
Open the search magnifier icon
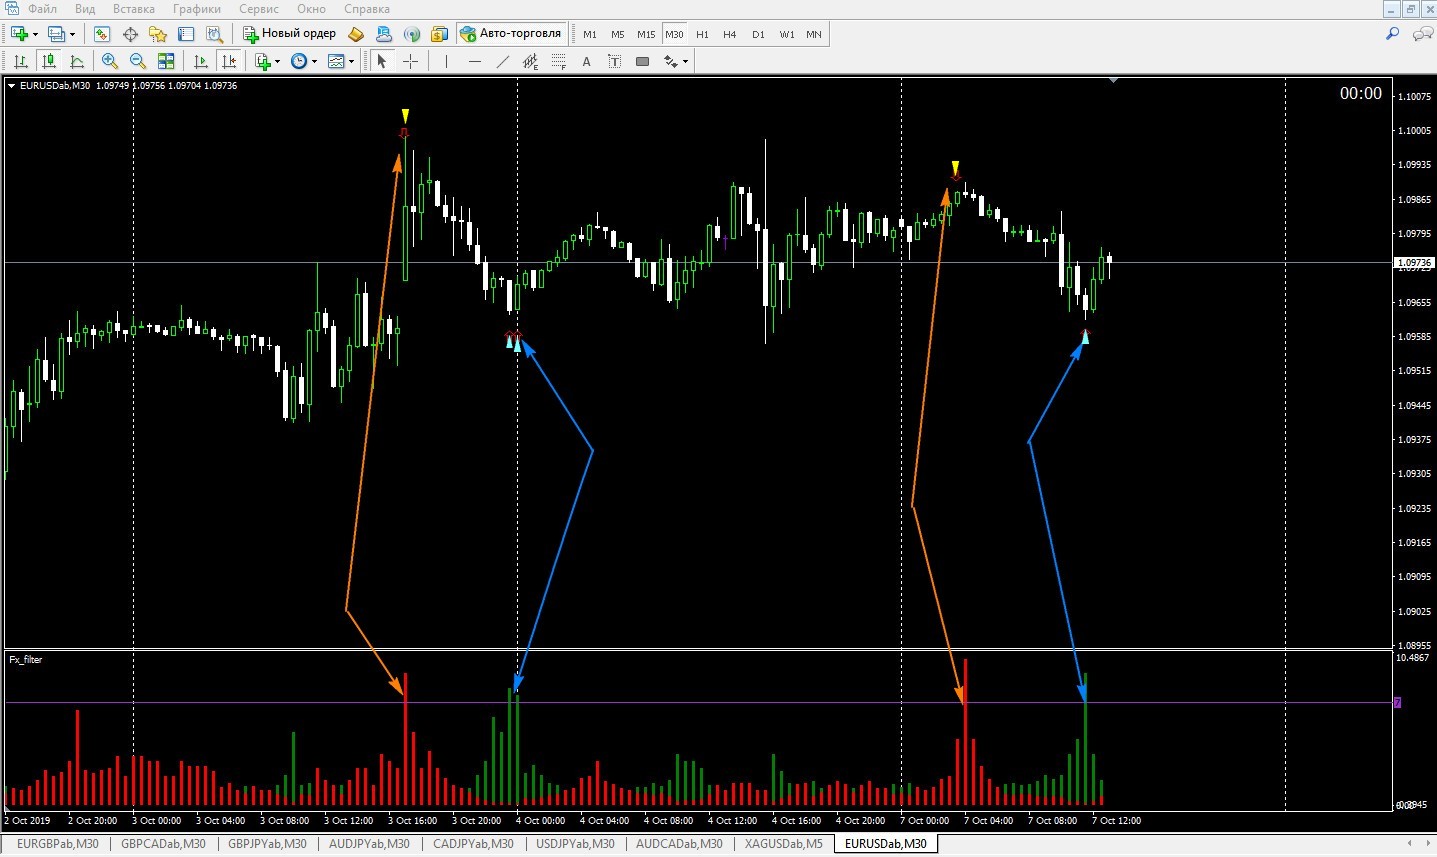(1392, 34)
